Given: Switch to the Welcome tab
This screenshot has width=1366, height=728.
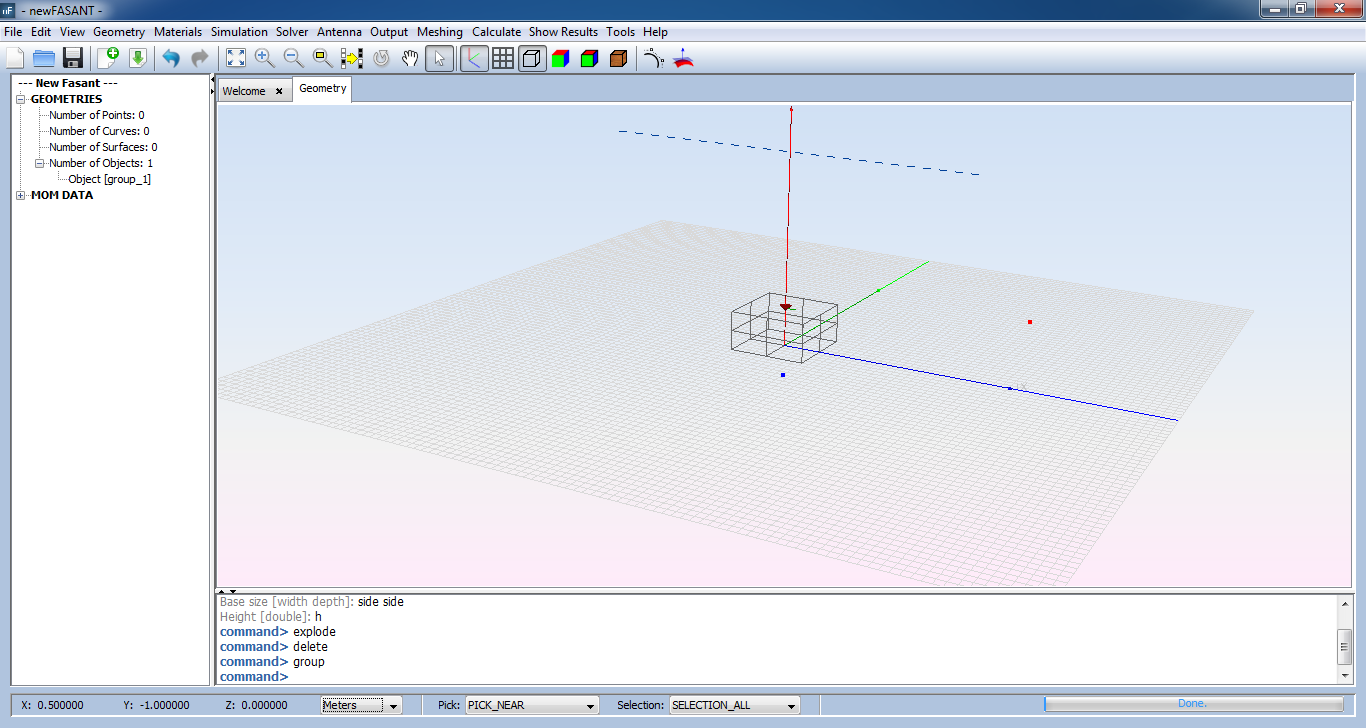Looking at the screenshot, I should [244, 91].
